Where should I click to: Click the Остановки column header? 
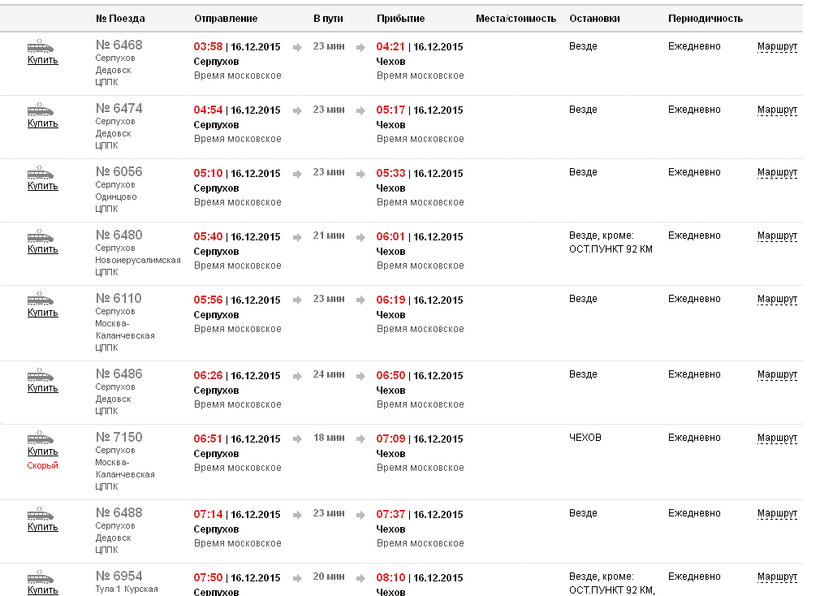594,19
